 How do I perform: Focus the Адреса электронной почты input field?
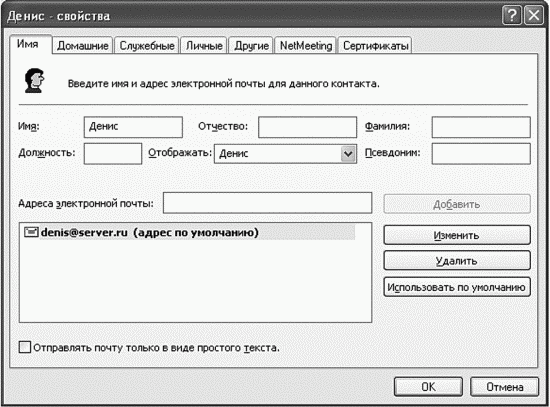click(267, 203)
